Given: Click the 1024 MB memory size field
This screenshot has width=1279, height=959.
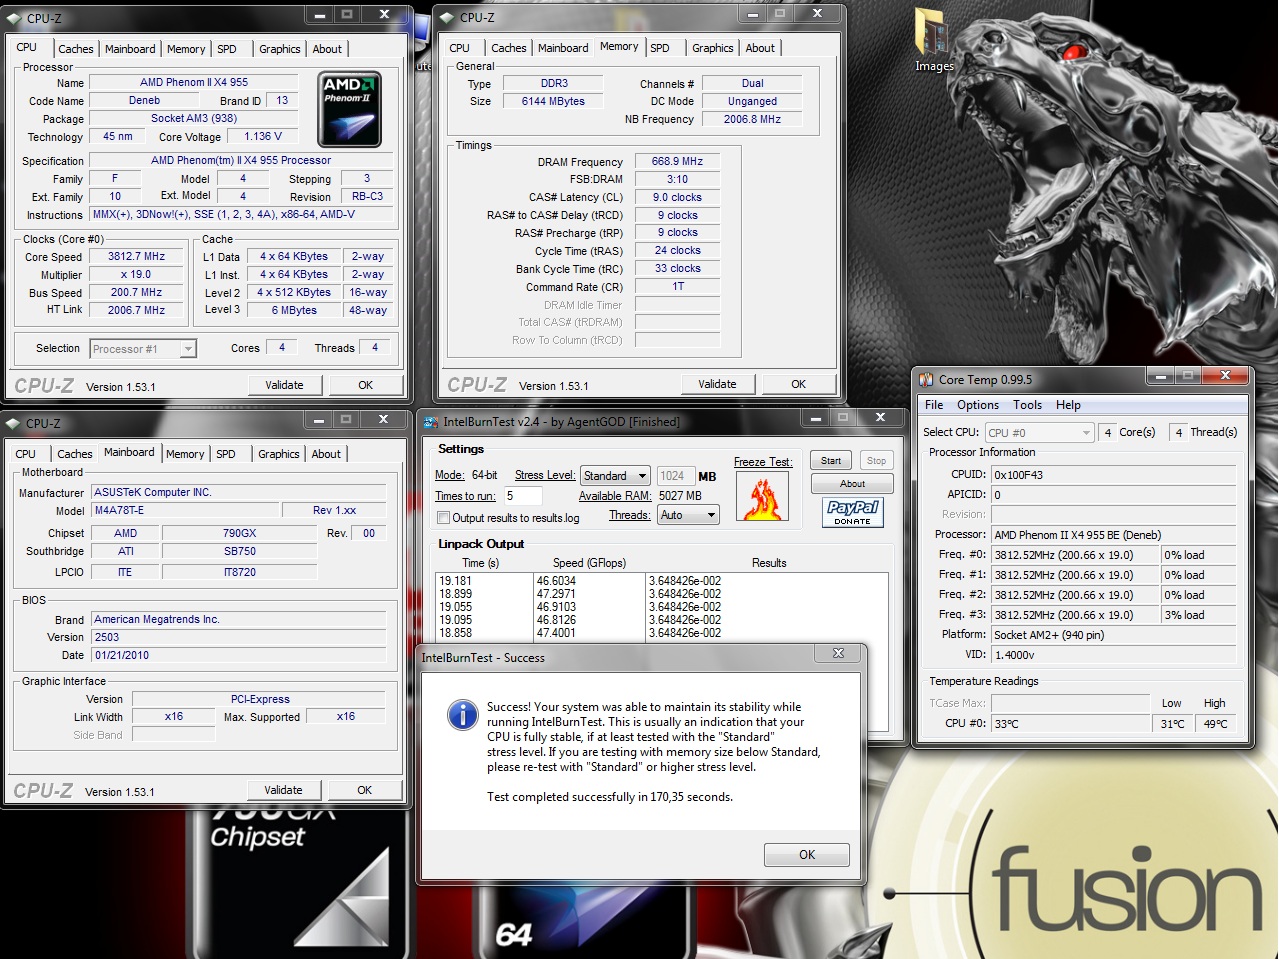Looking at the screenshot, I should click(x=674, y=476).
